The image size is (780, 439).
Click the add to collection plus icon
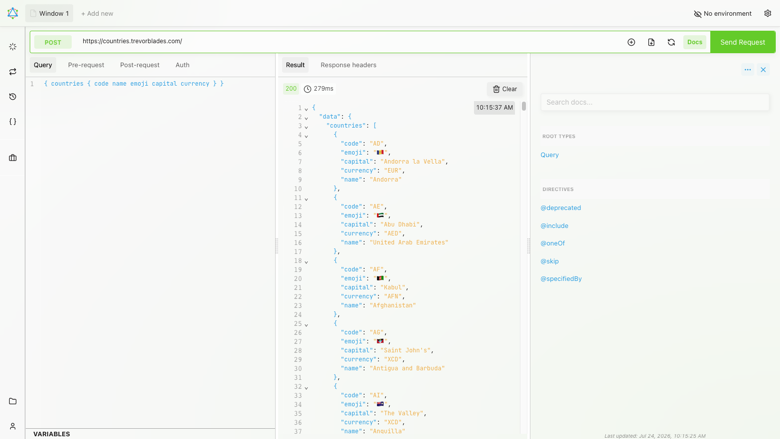coord(631,42)
